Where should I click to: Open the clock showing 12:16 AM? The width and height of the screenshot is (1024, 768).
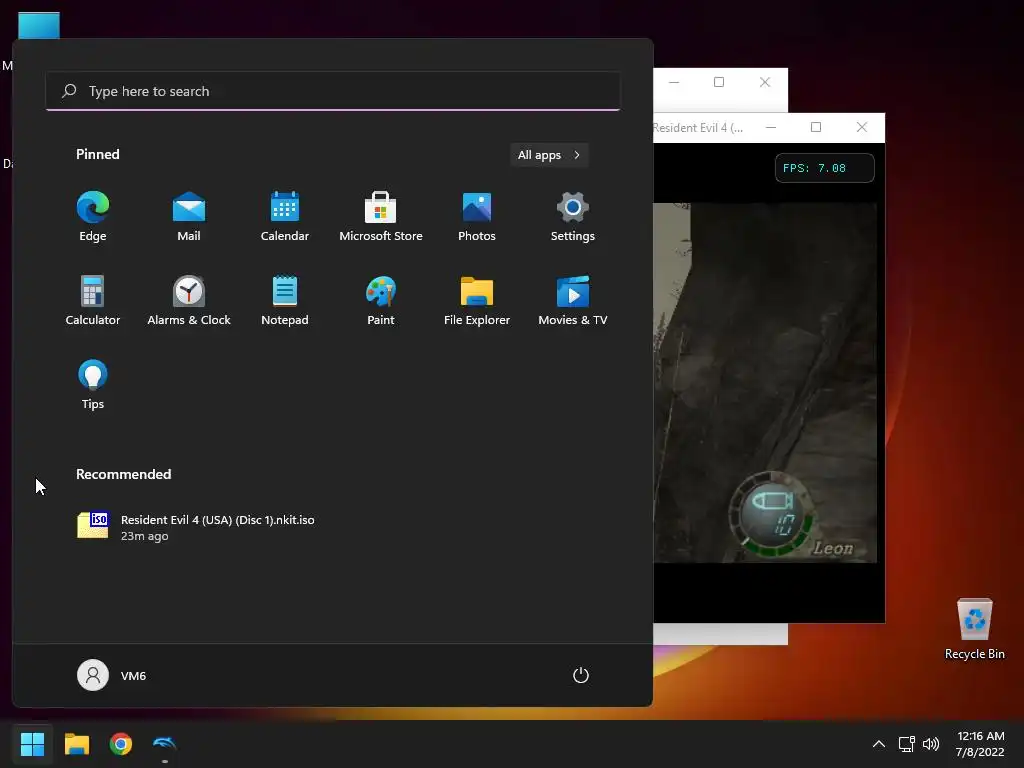pyautogui.click(x=980, y=744)
